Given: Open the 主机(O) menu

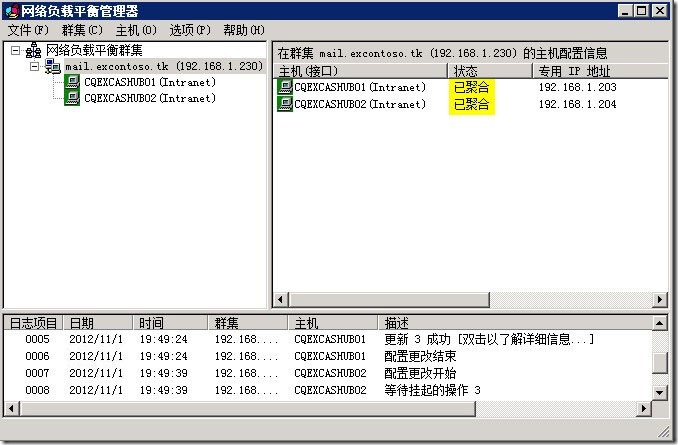Looking at the screenshot, I should point(135,30).
